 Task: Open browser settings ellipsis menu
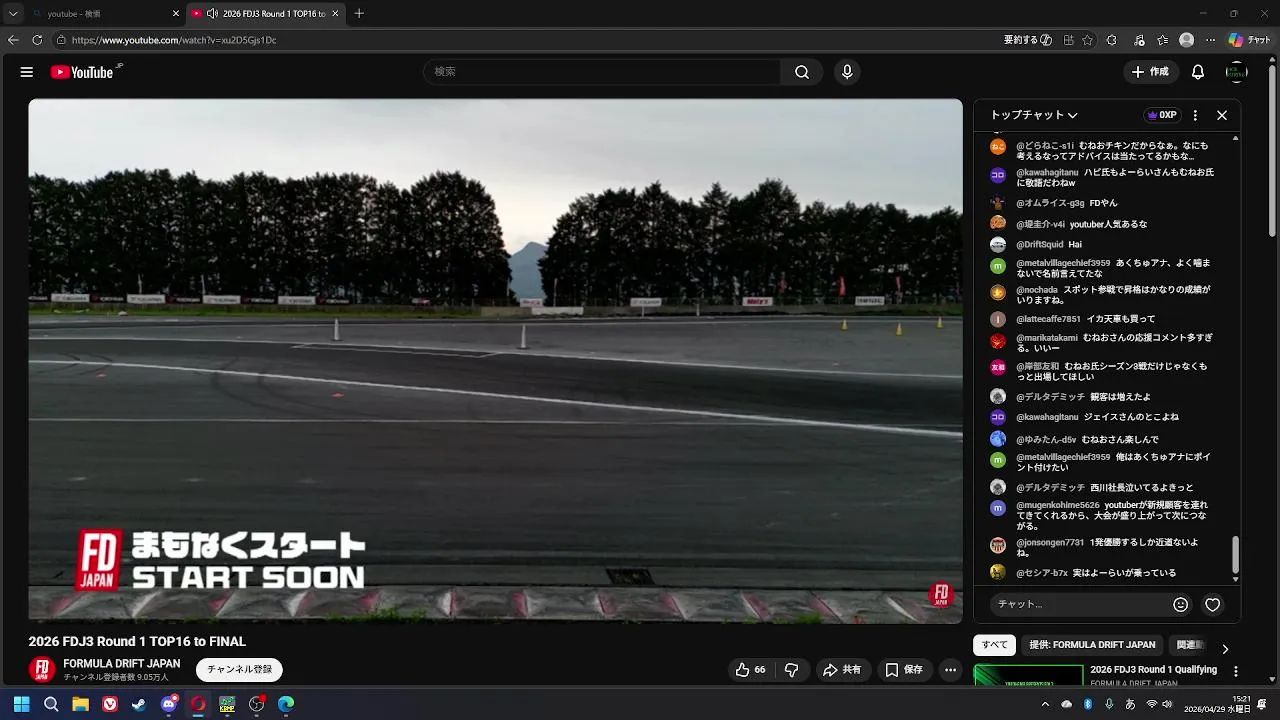pos(1211,40)
